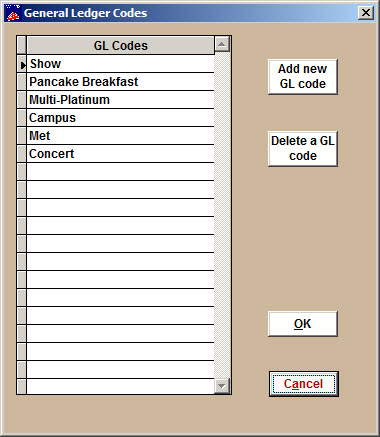Click the application icon in title bar
Viewport: 380px width, 437px height.
click(x=13, y=13)
